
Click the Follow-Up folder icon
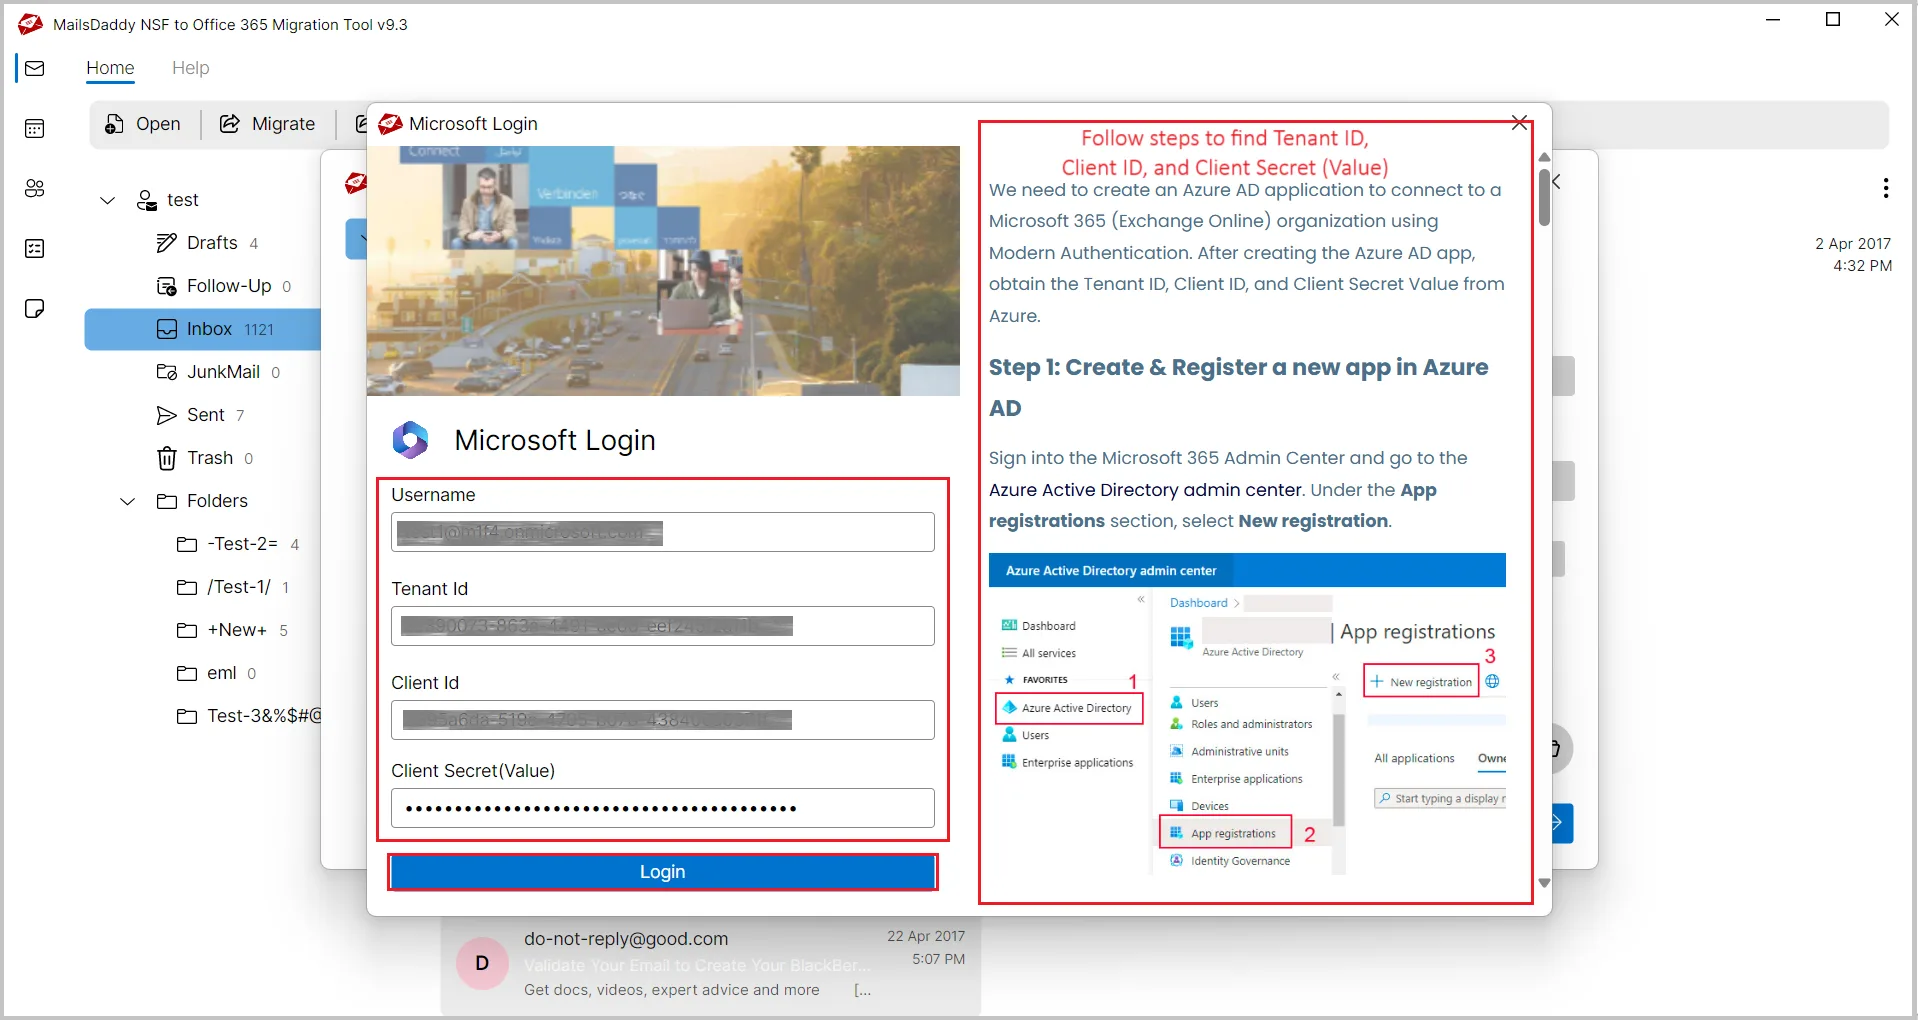167,286
